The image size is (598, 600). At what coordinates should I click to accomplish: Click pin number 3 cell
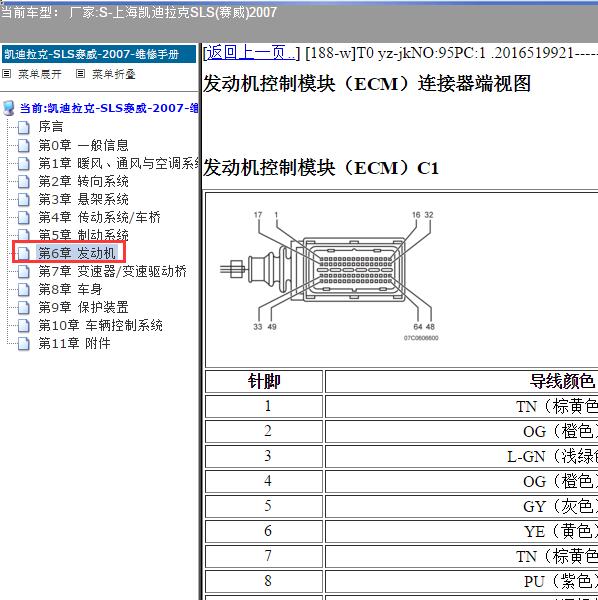[x=264, y=456]
